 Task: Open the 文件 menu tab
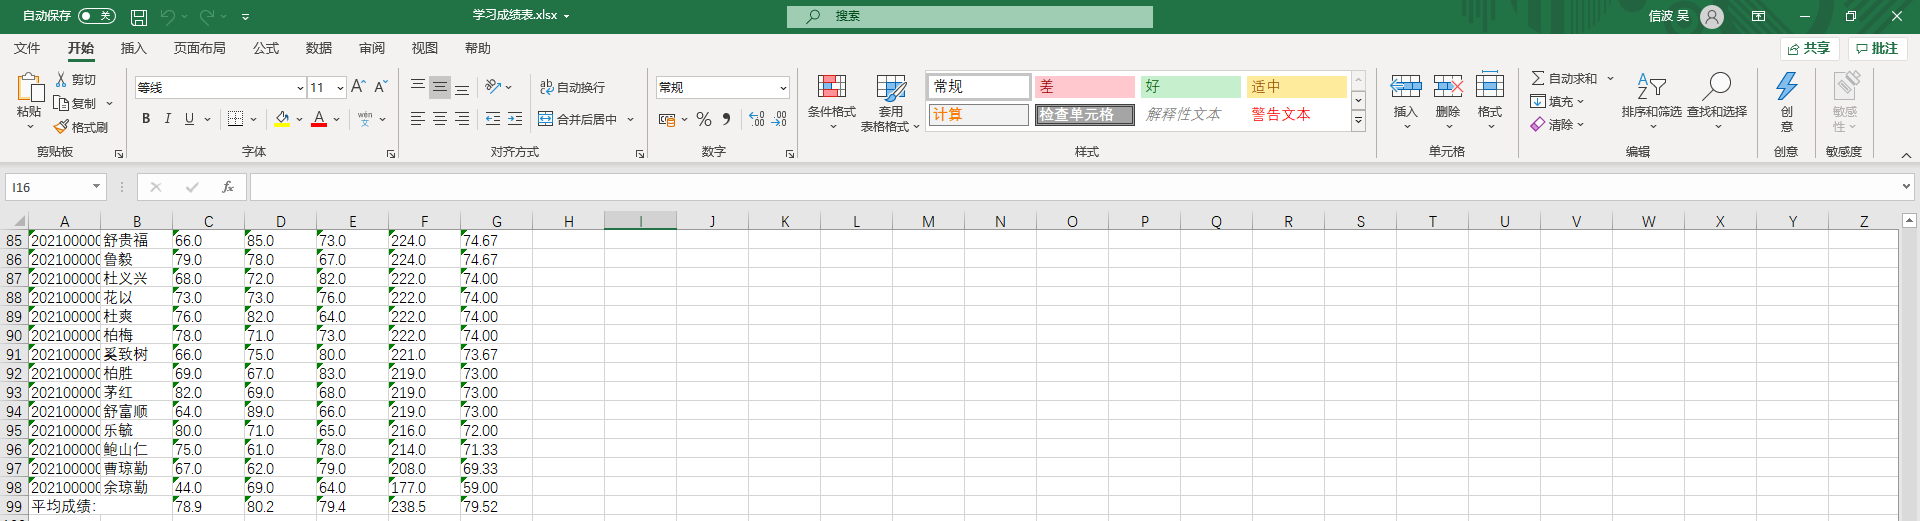[x=27, y=48]
